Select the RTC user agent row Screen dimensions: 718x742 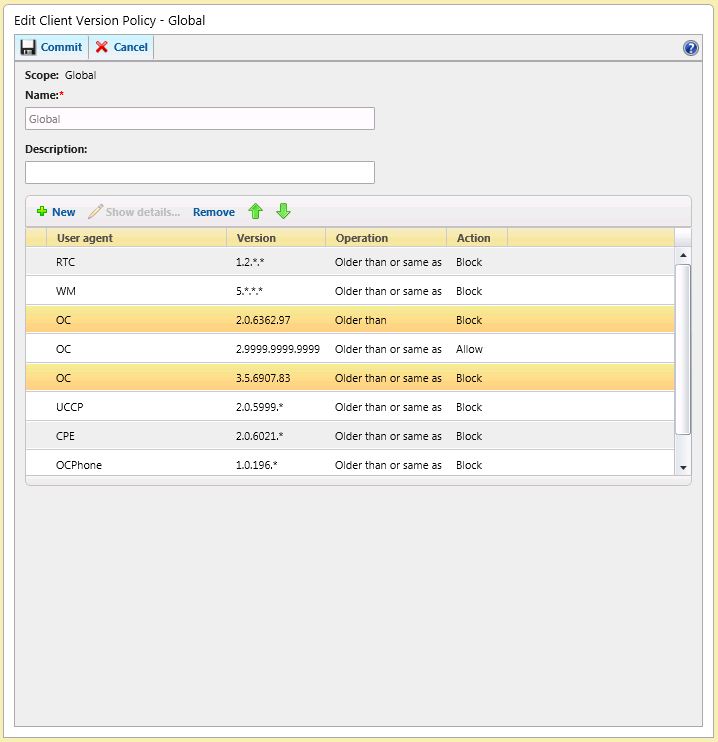(x=350, y=262)
